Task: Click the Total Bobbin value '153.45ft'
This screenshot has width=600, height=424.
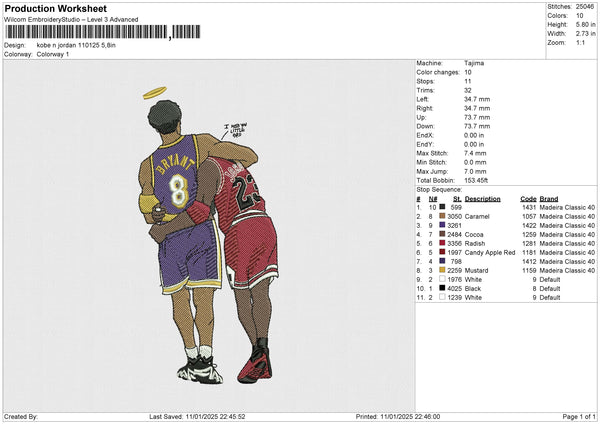Action: pyautogui.click(x=476, y=180)
